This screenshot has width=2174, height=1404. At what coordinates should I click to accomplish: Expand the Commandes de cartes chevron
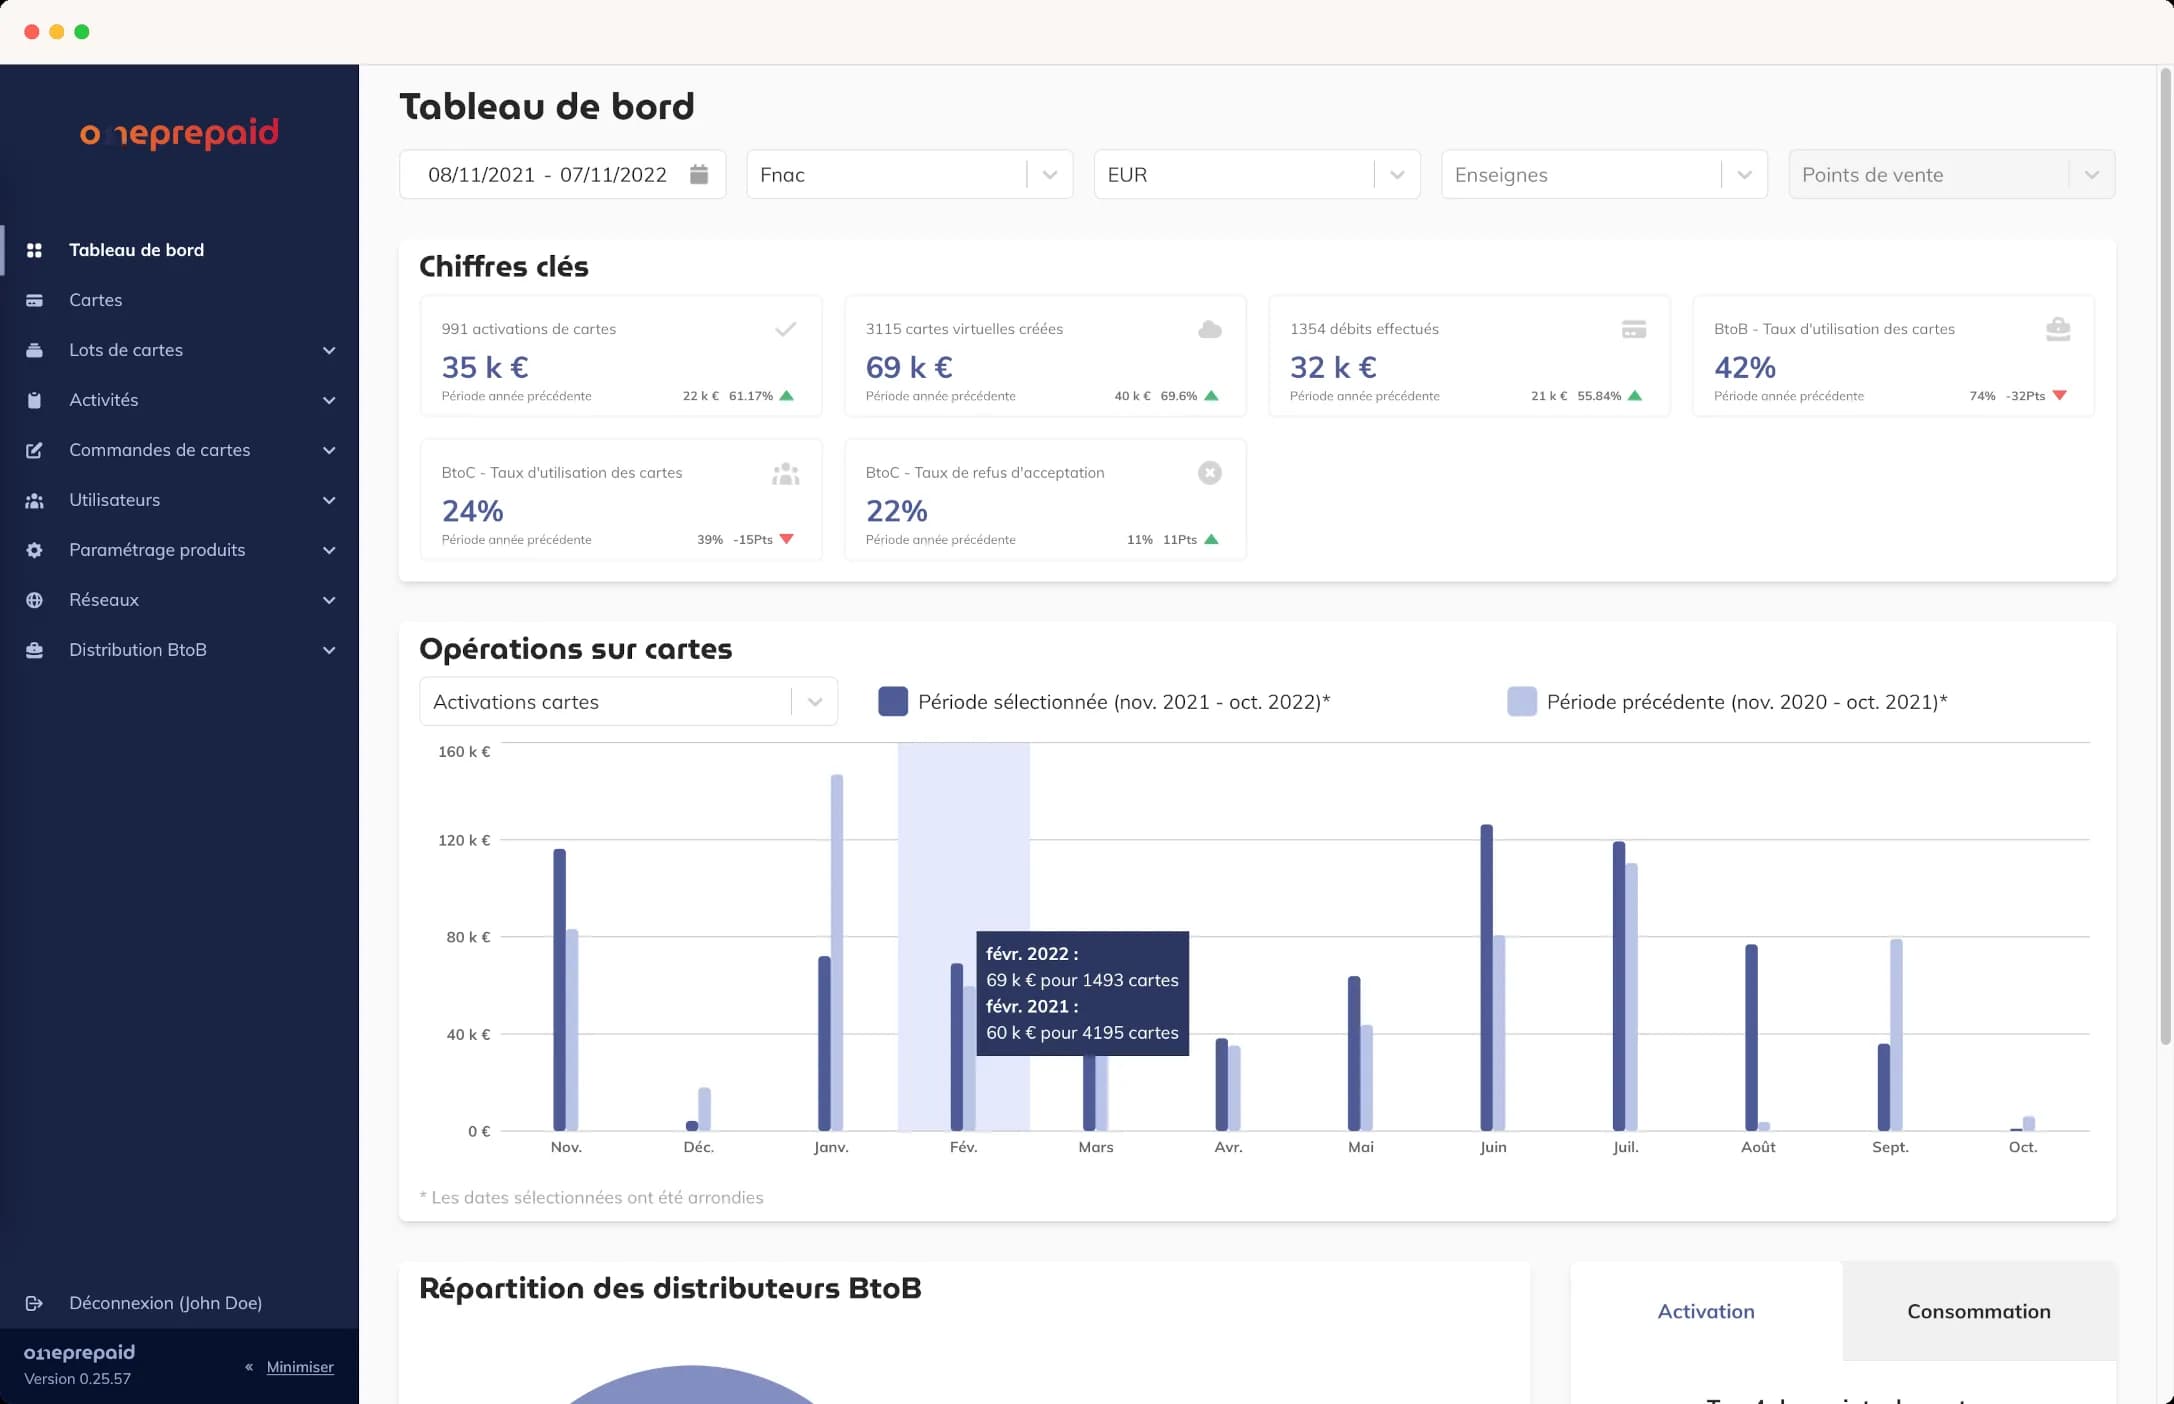pyautogui.click(x=329, y=450)
